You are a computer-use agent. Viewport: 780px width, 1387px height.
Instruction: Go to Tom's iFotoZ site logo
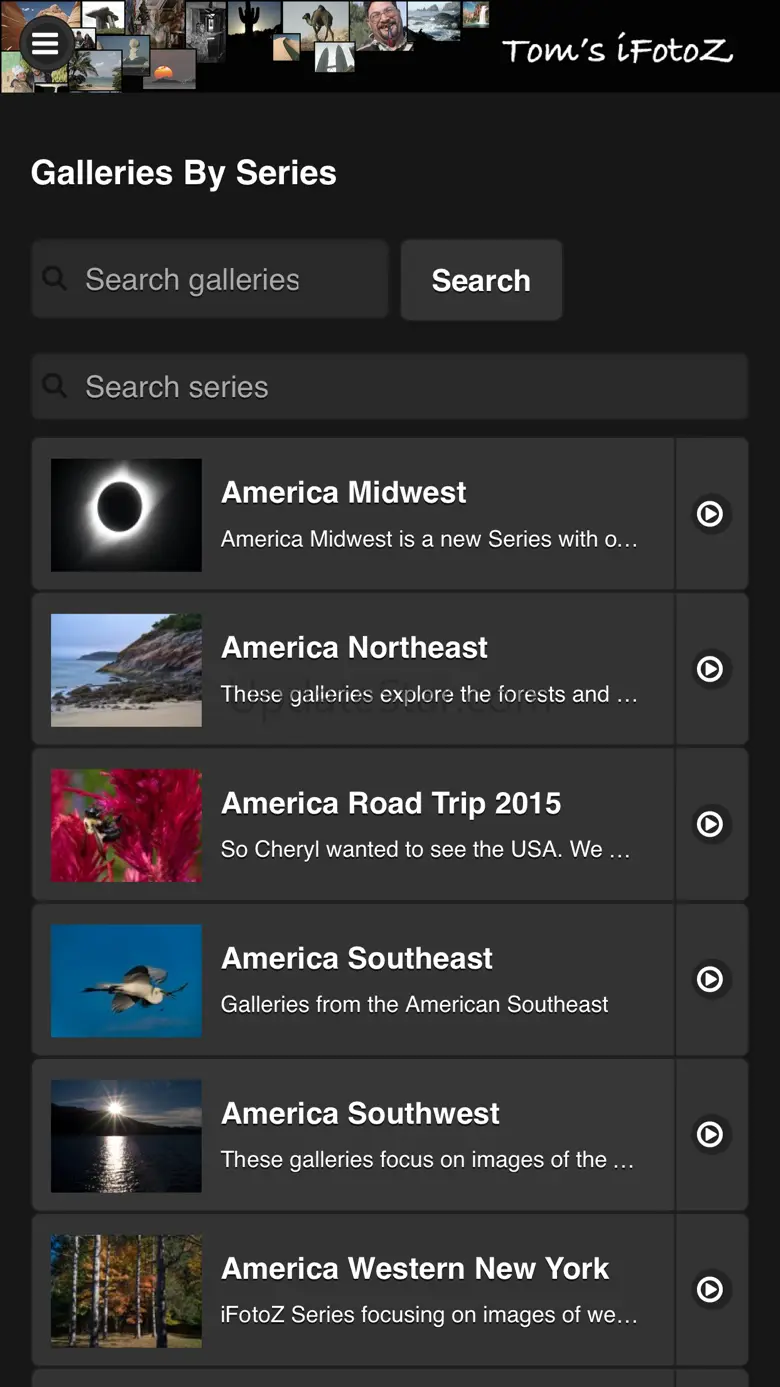pos(617,50)
